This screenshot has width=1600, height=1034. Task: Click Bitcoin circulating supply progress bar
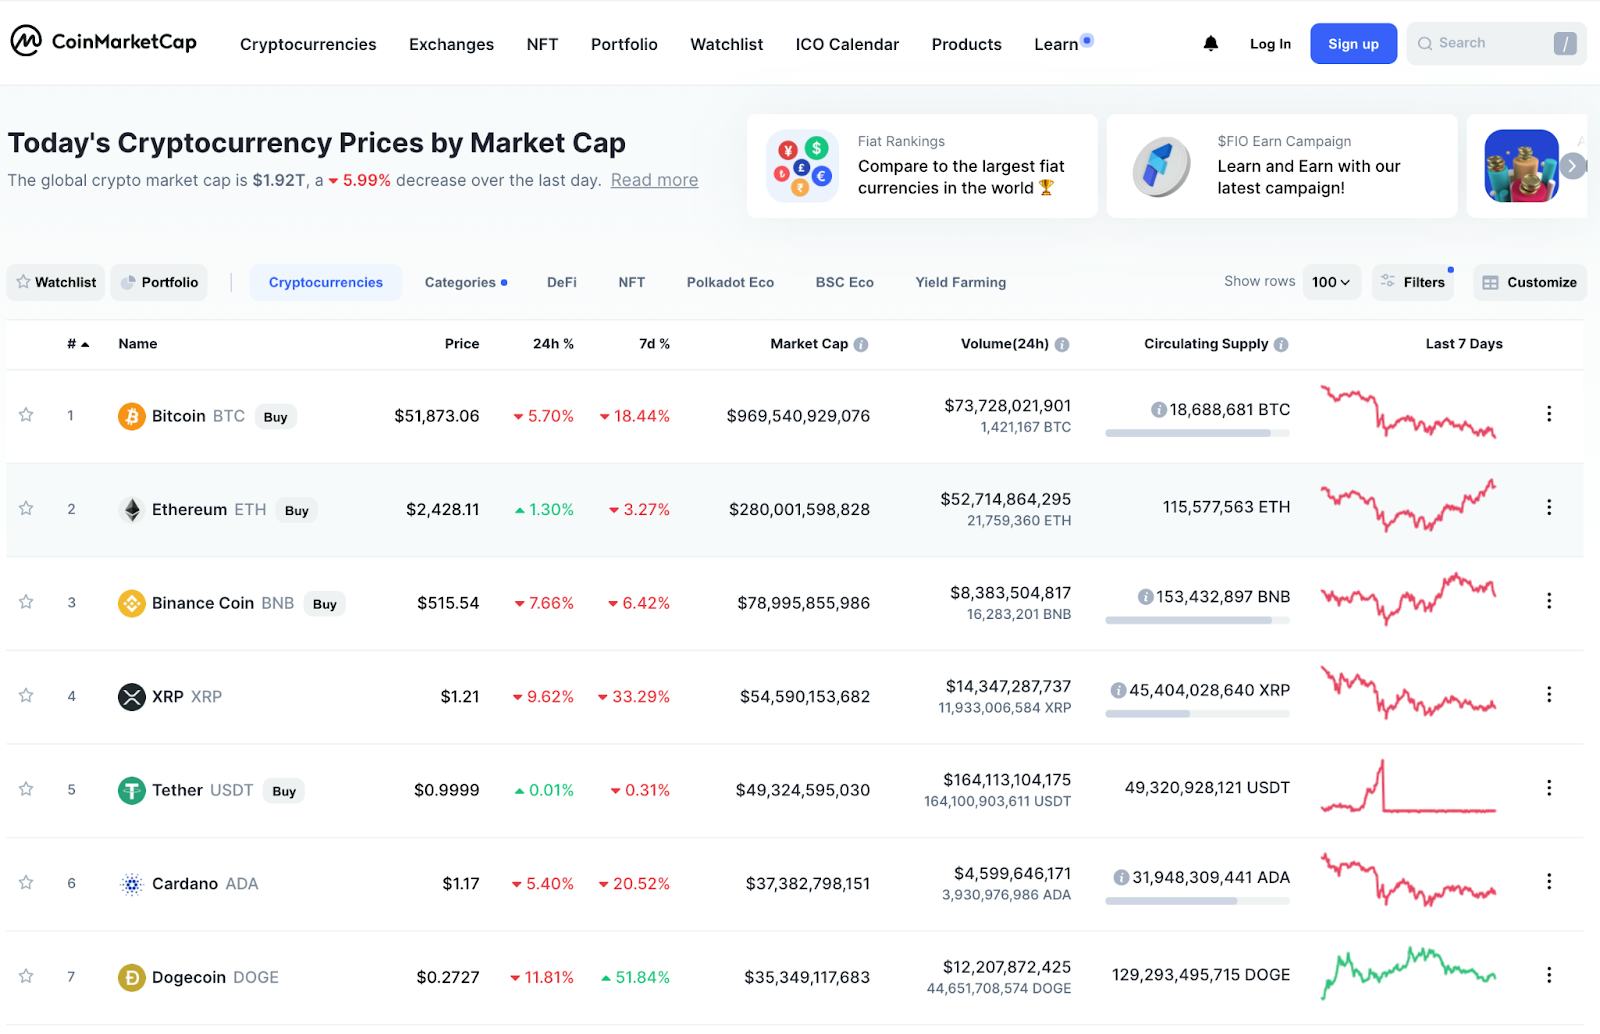click(1196, 433)
